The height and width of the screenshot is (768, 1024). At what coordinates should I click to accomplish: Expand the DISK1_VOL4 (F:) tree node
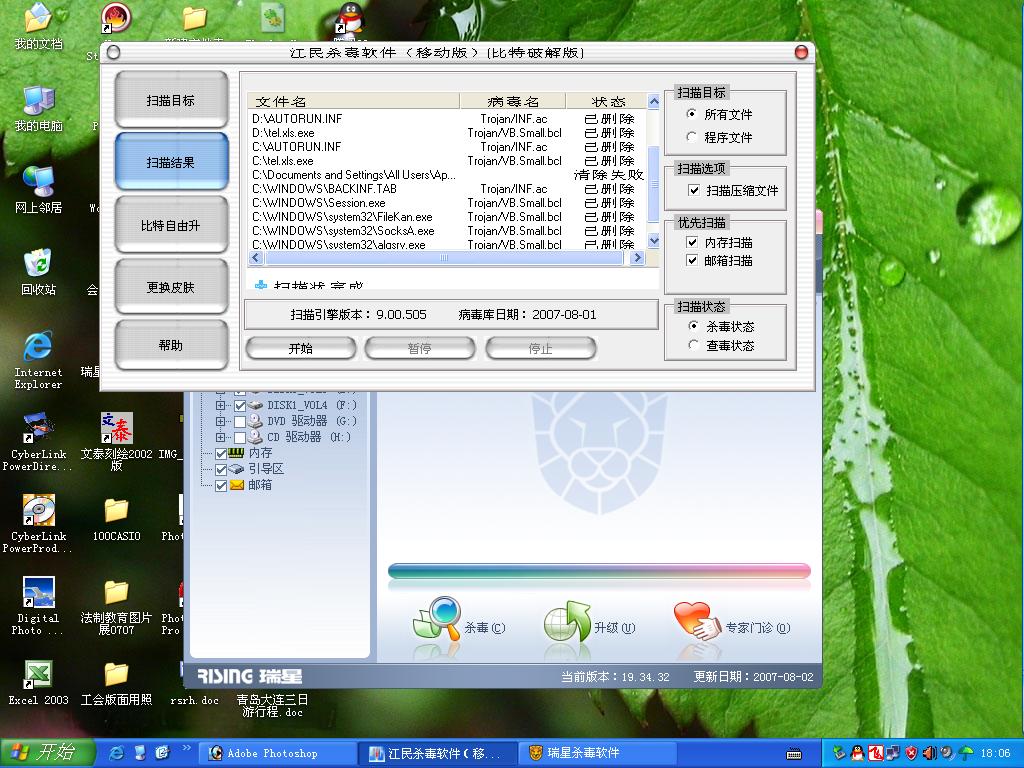[x=221, y=406]
